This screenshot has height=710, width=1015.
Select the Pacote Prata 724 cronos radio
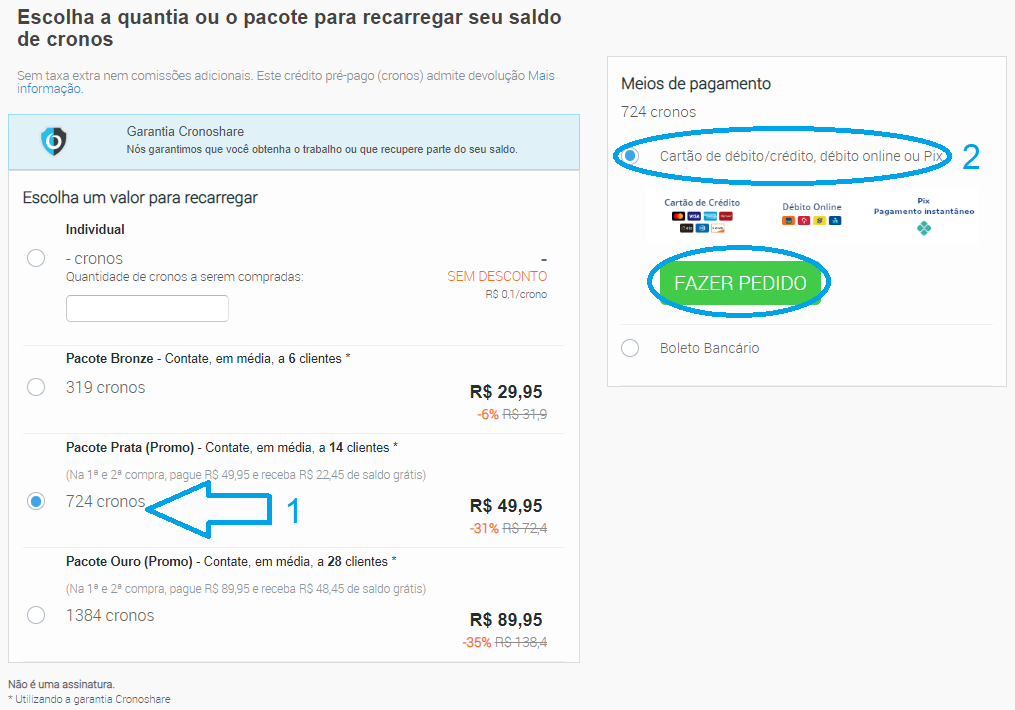pyautogui.click(x=36, y=502)
